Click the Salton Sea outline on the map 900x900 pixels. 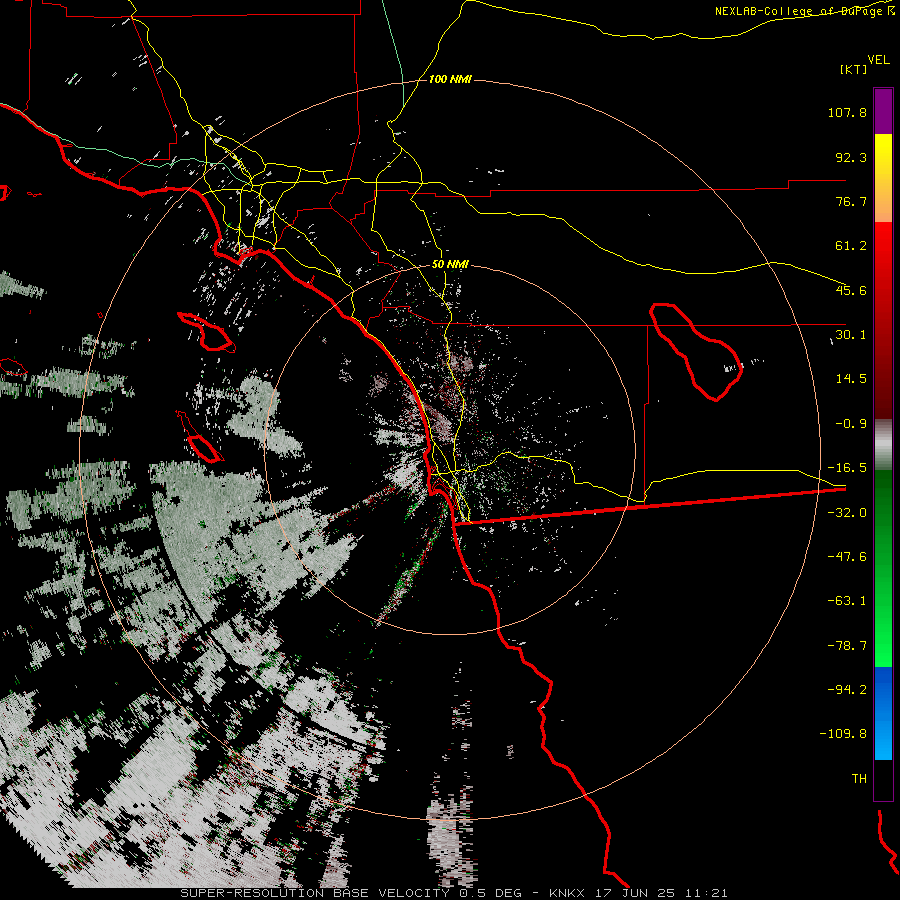click(x=696, y=352)
